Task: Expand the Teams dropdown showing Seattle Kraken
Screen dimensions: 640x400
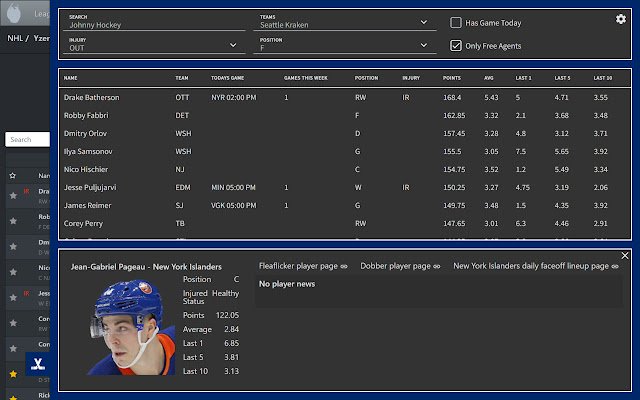Action: (x=344, y=22)
